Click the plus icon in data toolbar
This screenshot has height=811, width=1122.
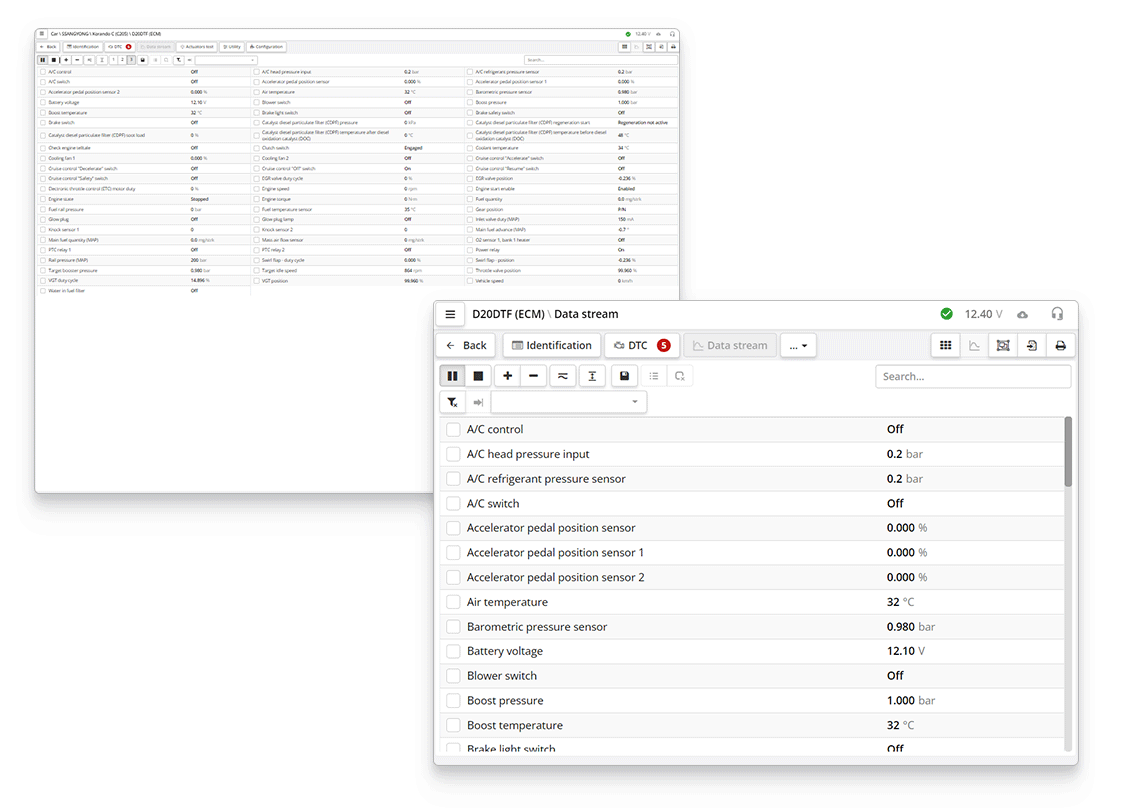tap(508, 376)
